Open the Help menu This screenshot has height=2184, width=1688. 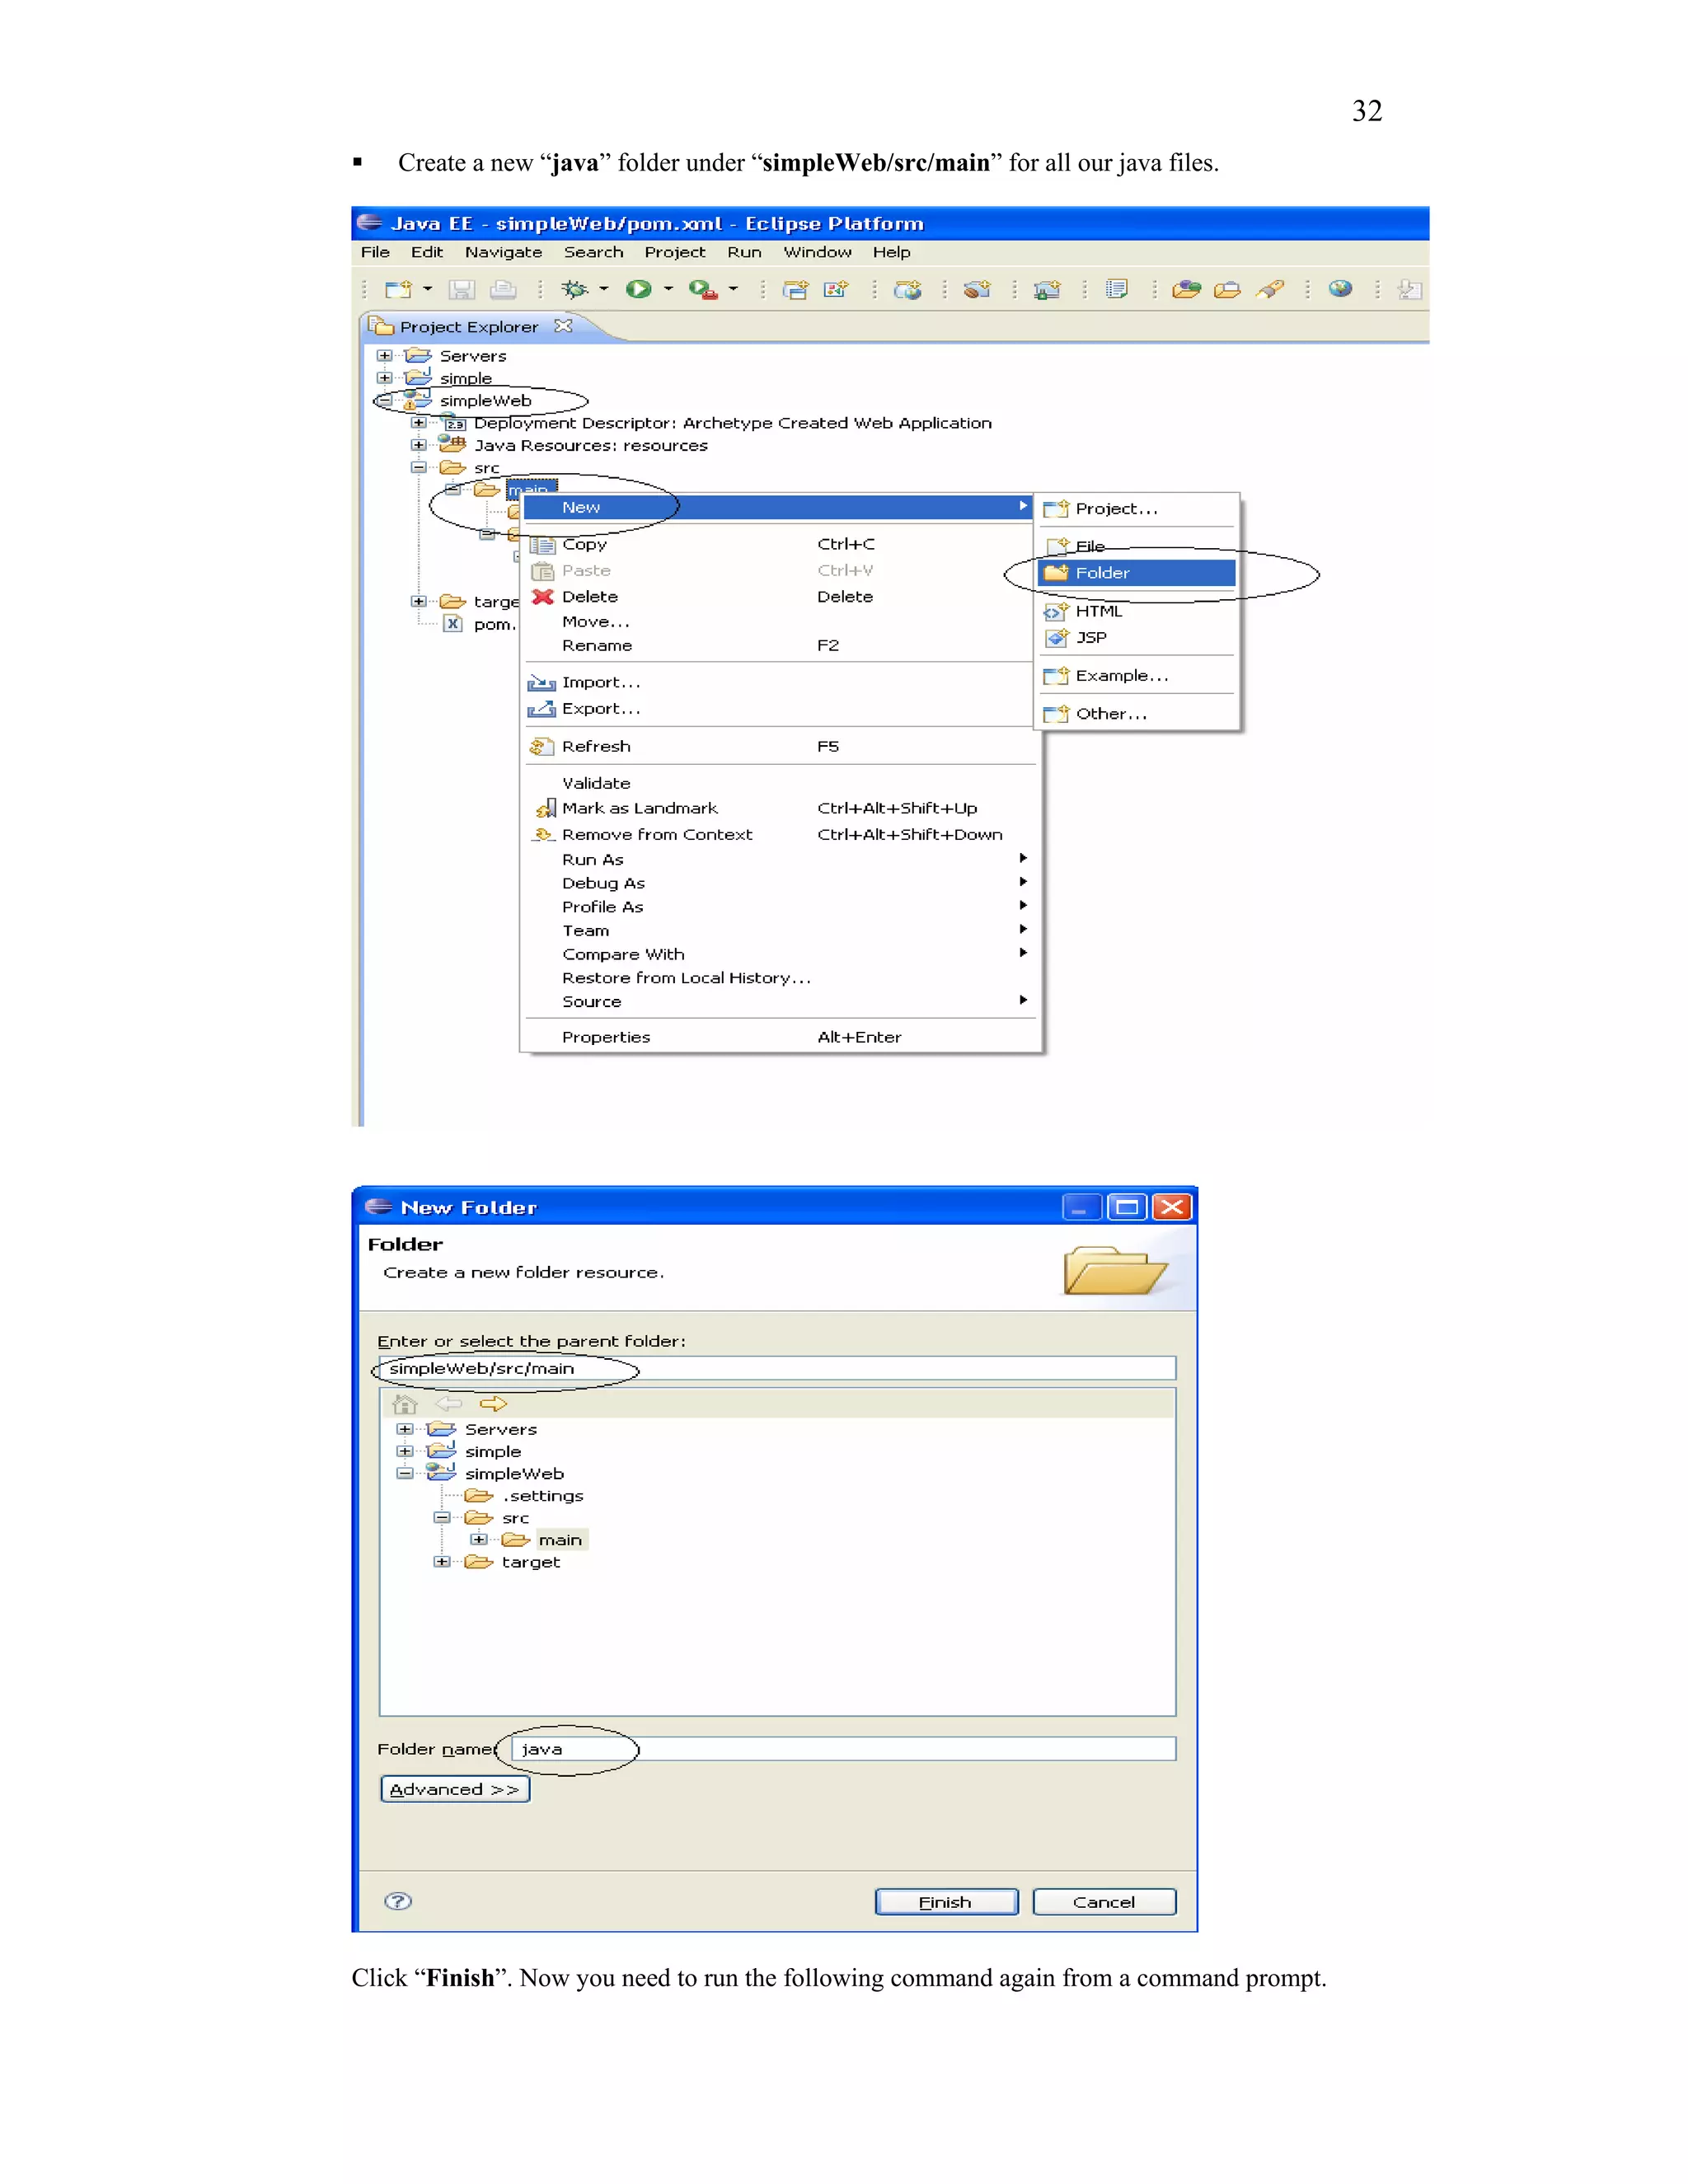pyautogui.click(x=891, y=252)
